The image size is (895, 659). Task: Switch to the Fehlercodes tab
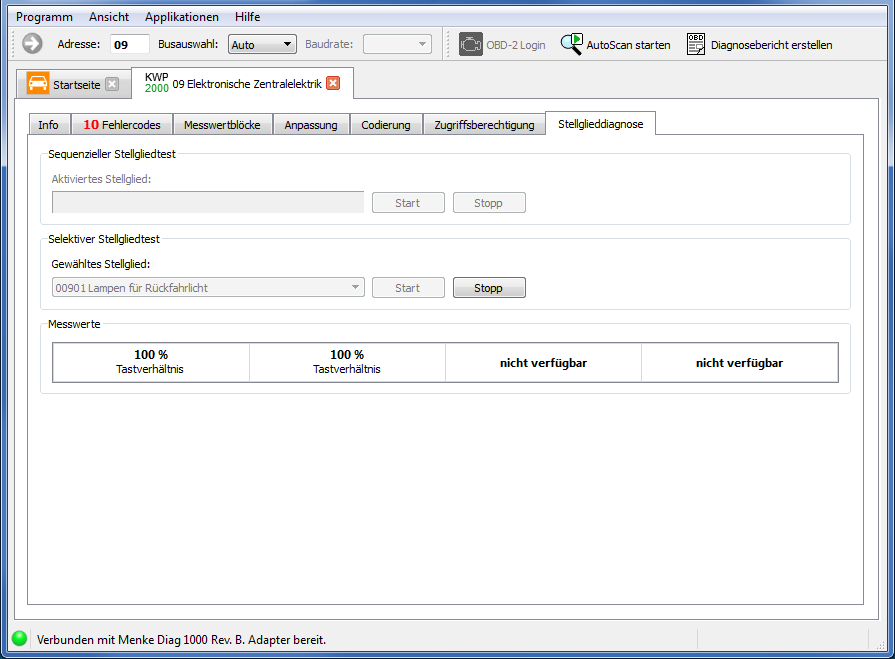pyautogui.click(x=121, y=125)
